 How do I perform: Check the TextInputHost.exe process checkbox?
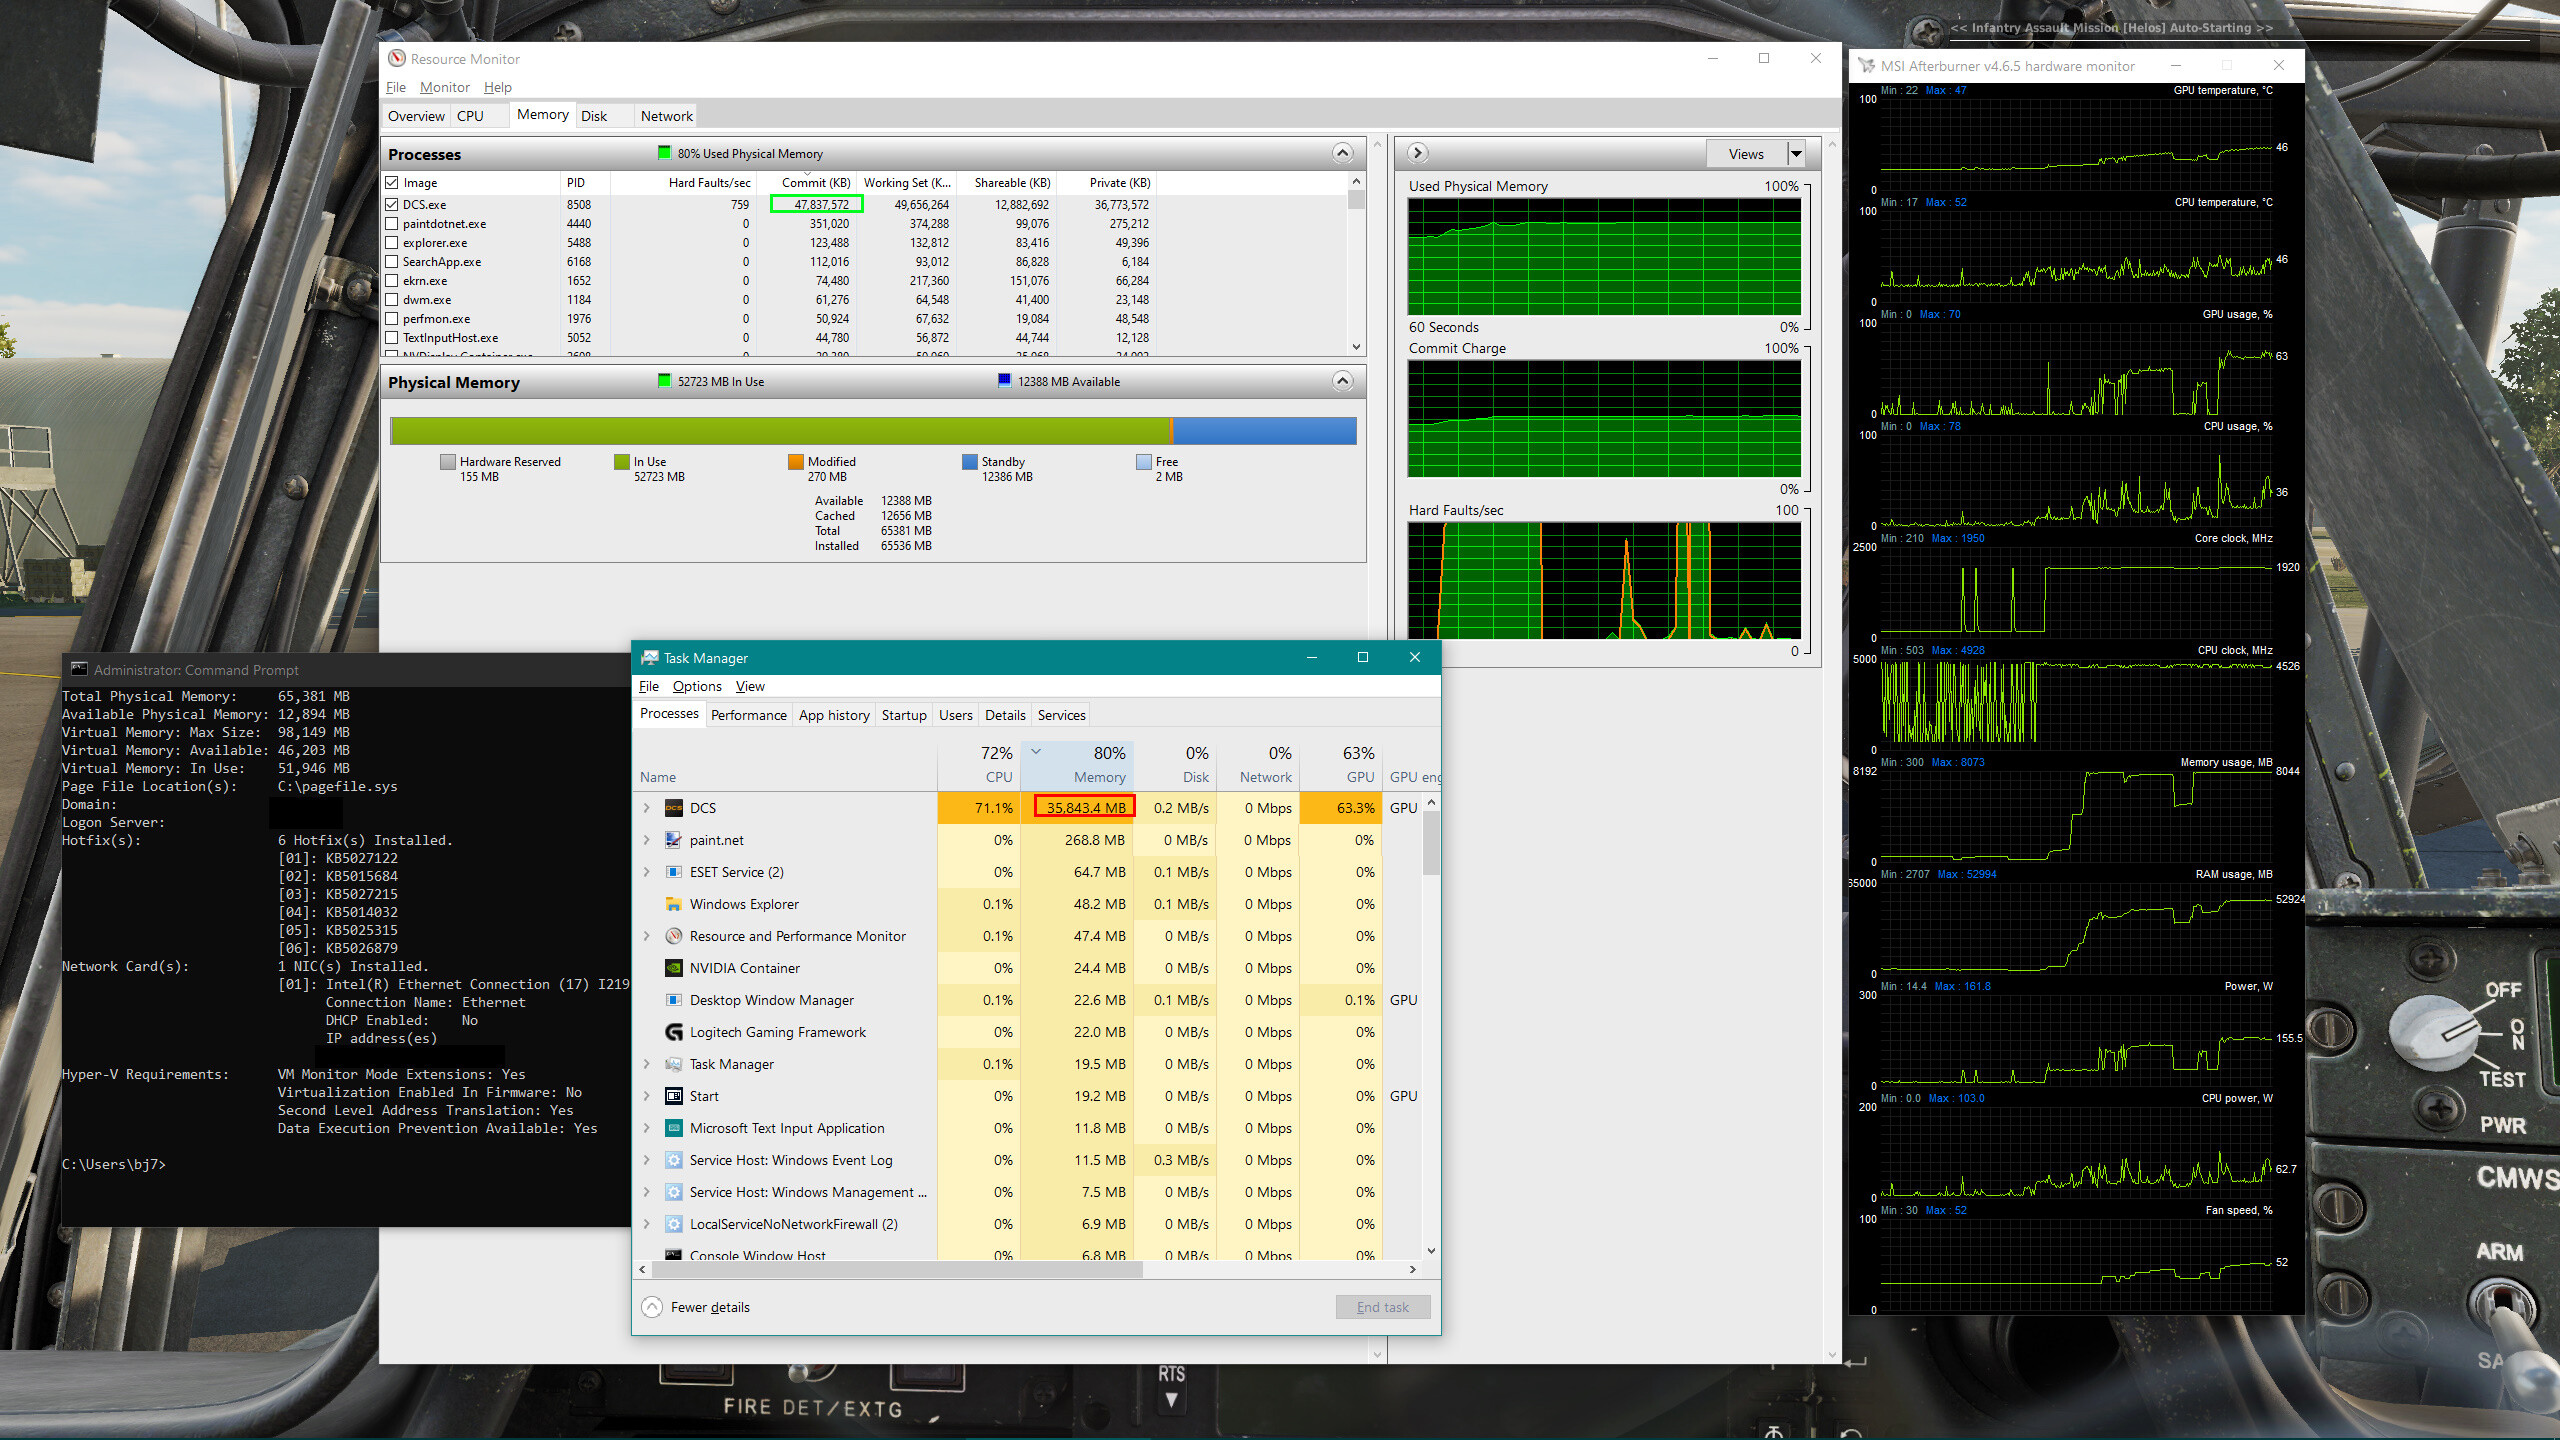tap(392, 337)
